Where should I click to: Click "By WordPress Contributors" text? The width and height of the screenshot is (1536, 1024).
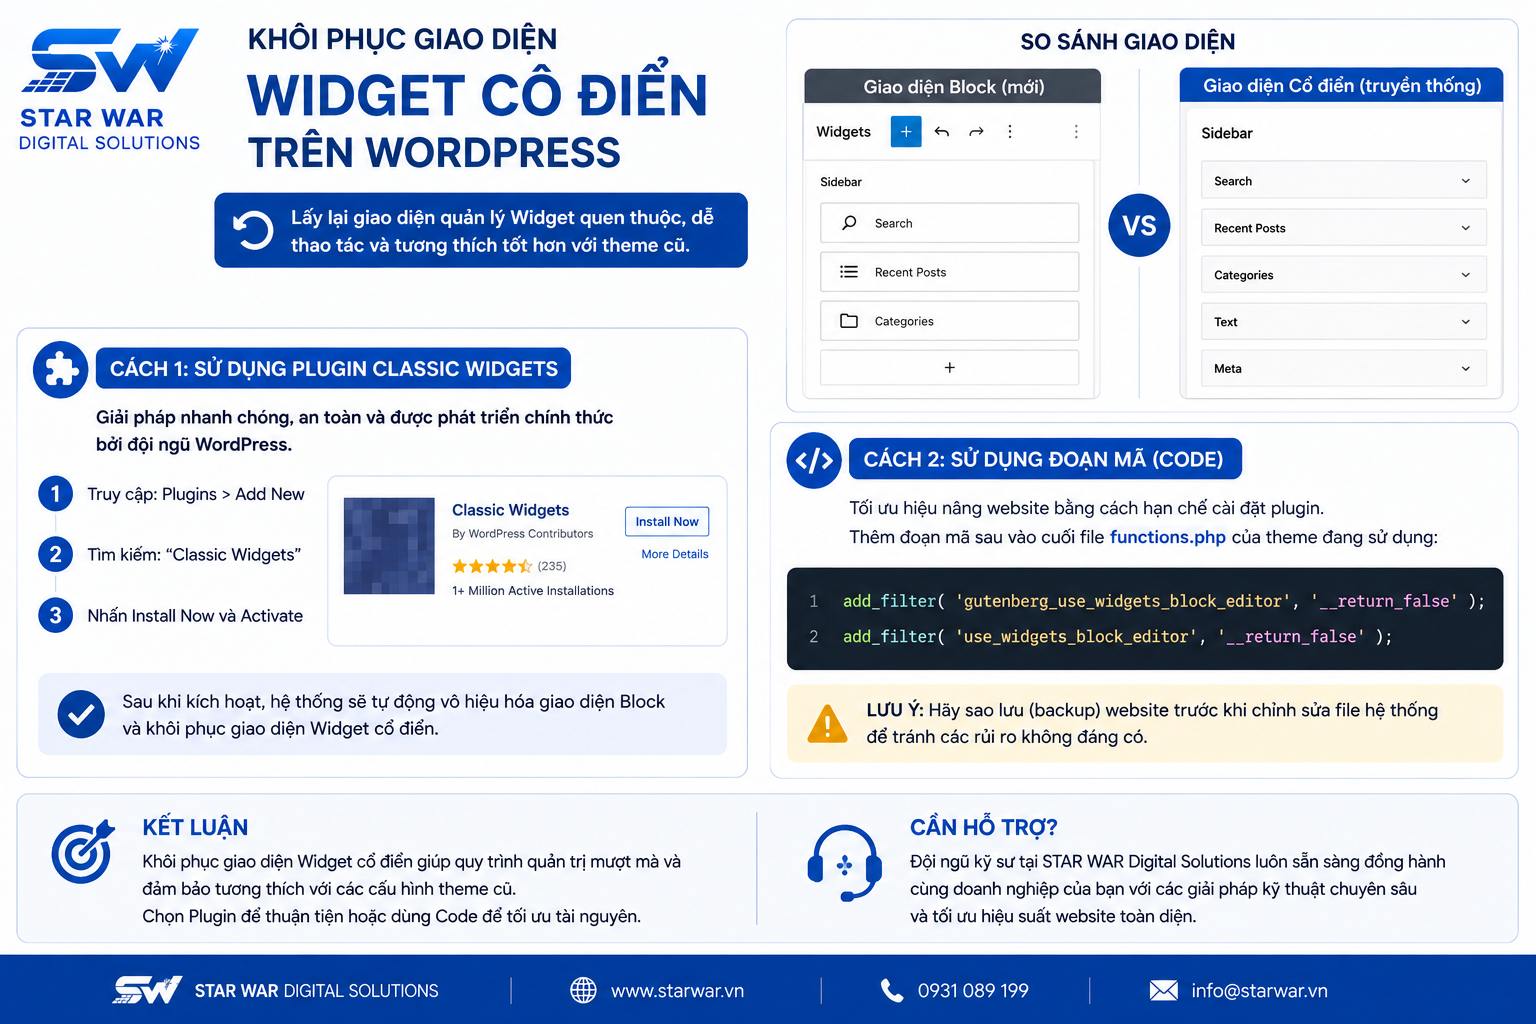522,534
